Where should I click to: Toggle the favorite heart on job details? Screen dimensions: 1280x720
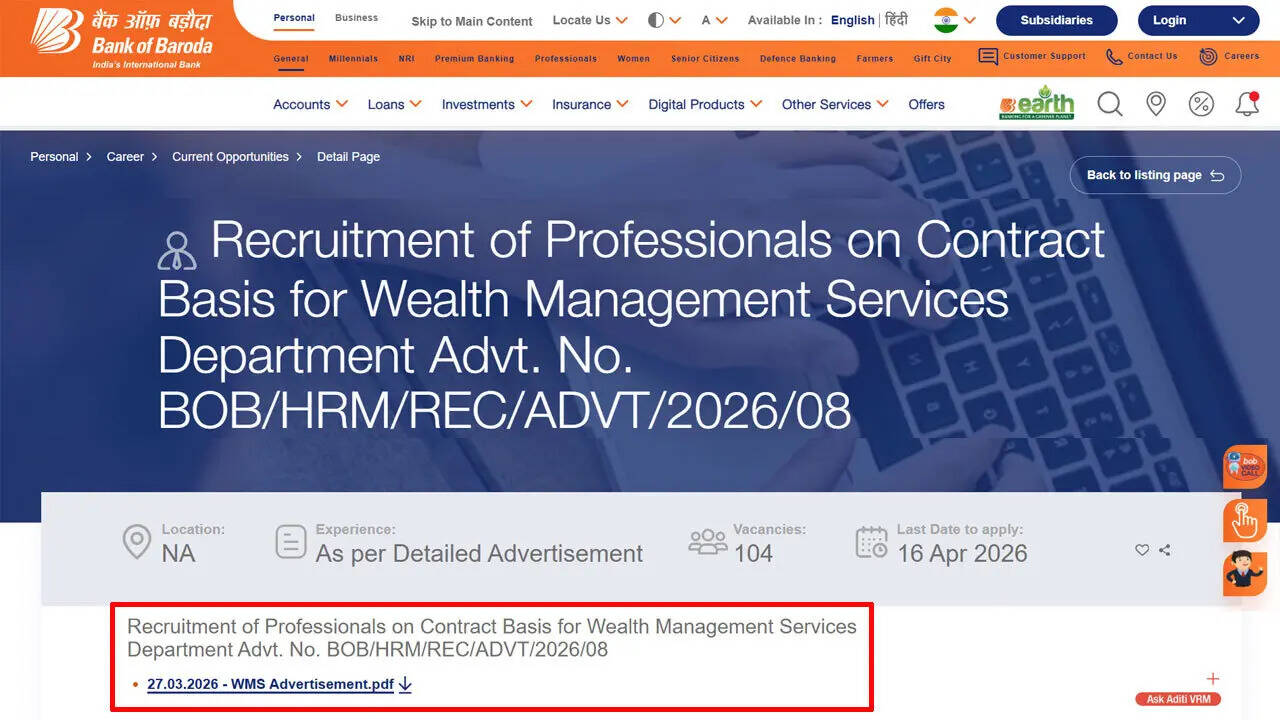coord(1142,550)
